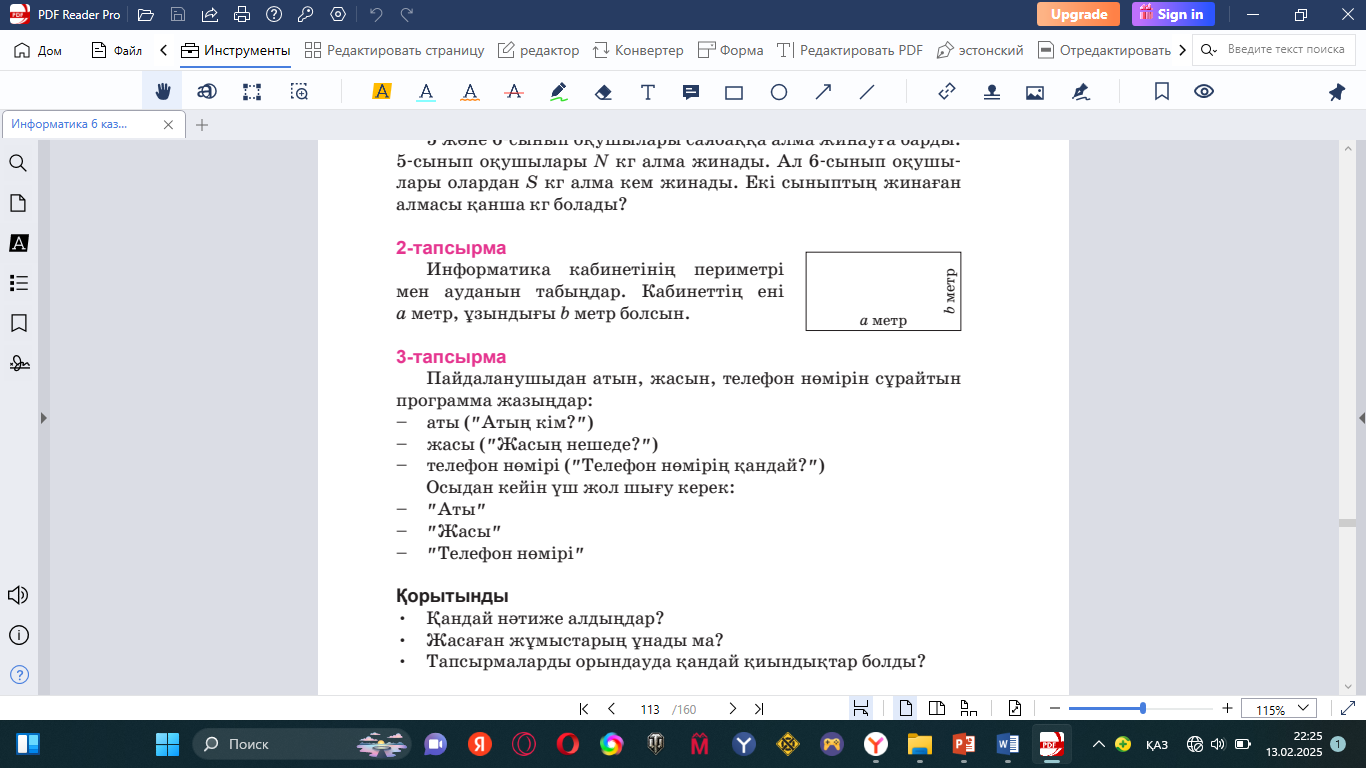
Task: Open the Файл menu
Action: tap(116, 50)
